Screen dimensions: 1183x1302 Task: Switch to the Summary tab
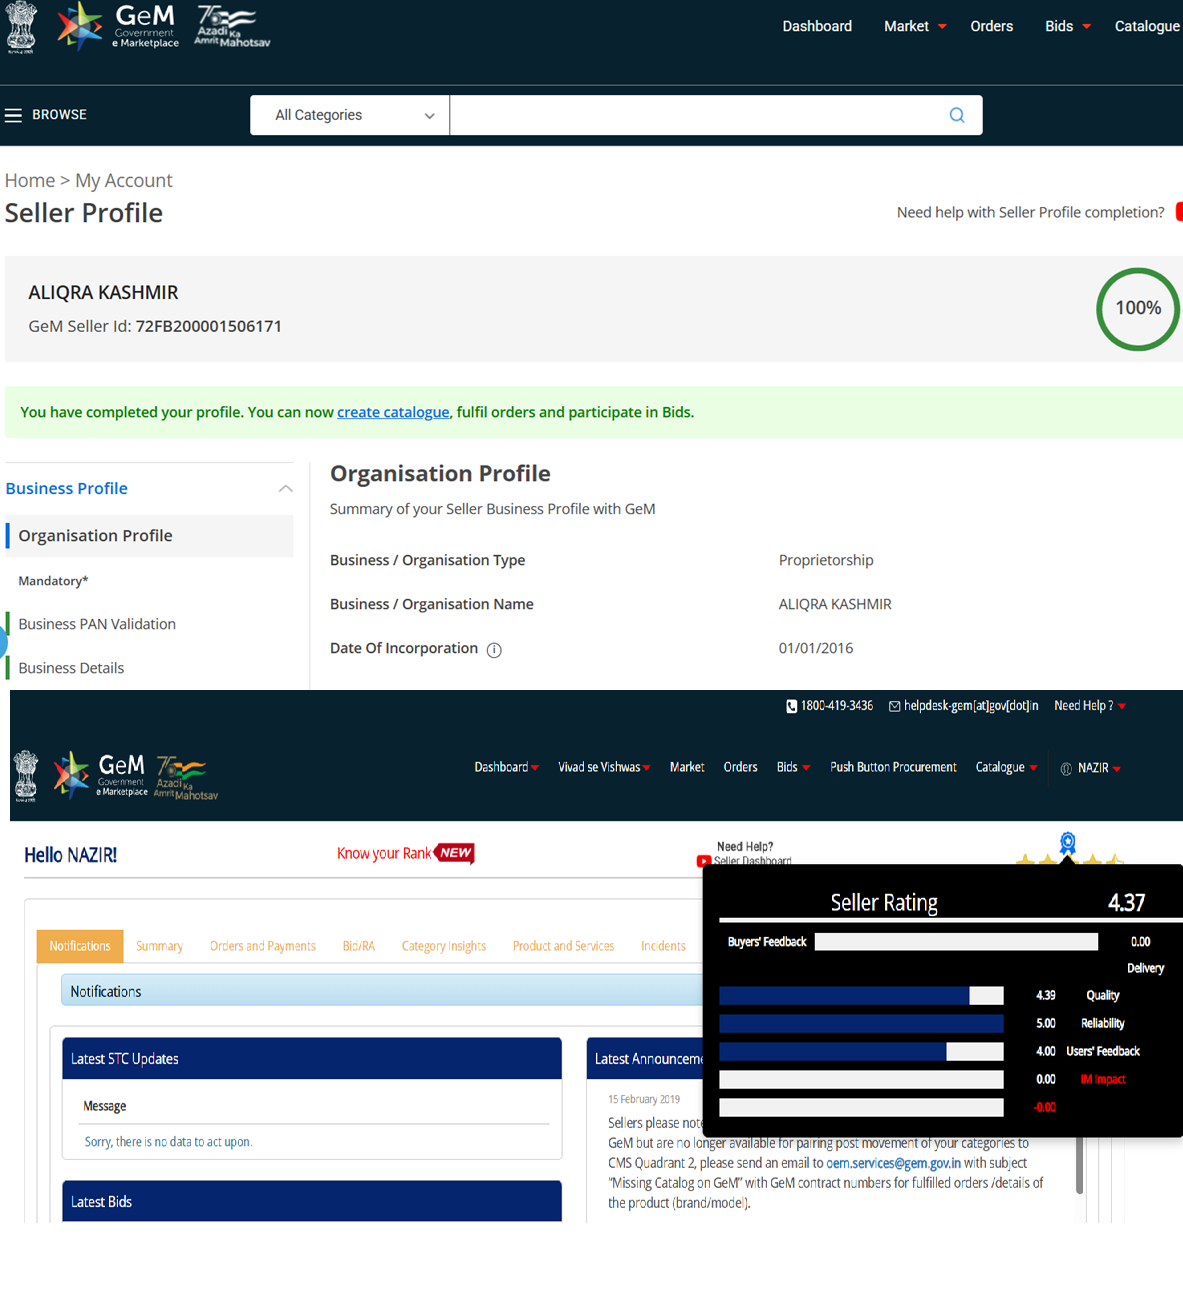(x=159, y=946)
